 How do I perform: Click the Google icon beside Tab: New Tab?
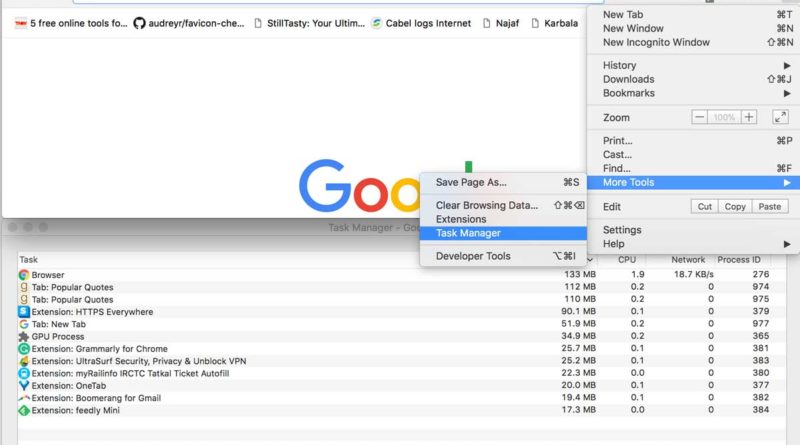coord(23,324)
